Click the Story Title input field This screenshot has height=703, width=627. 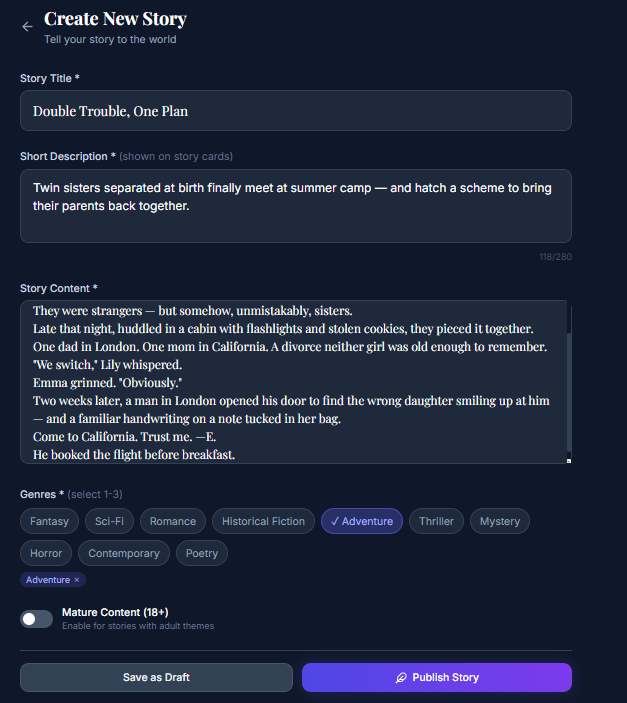(x=296, y=111)
